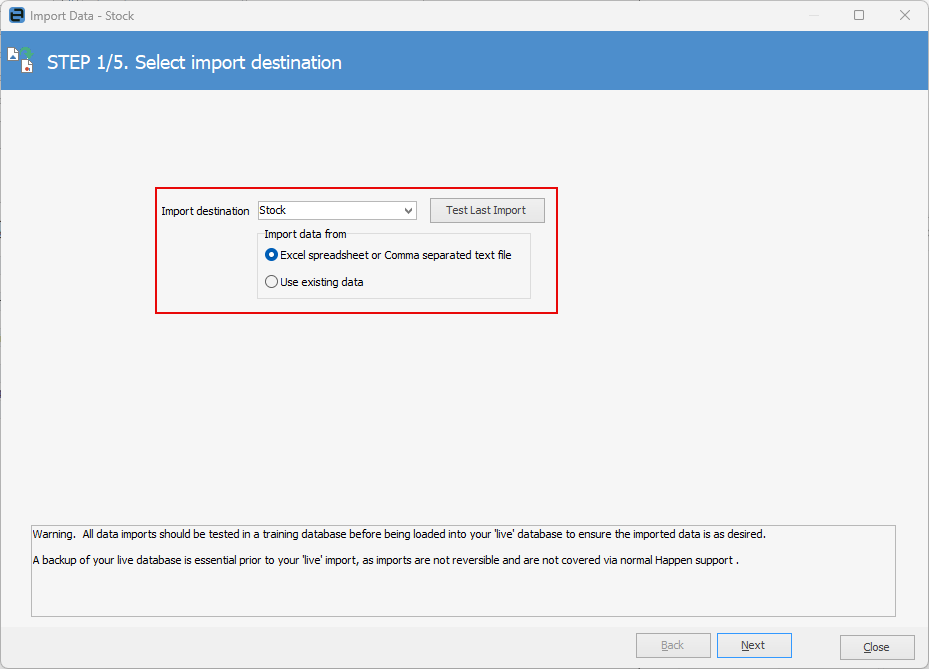Click the Stock text in the destination combo box
The height and width of the screenshot is (669, 929).
273,210
